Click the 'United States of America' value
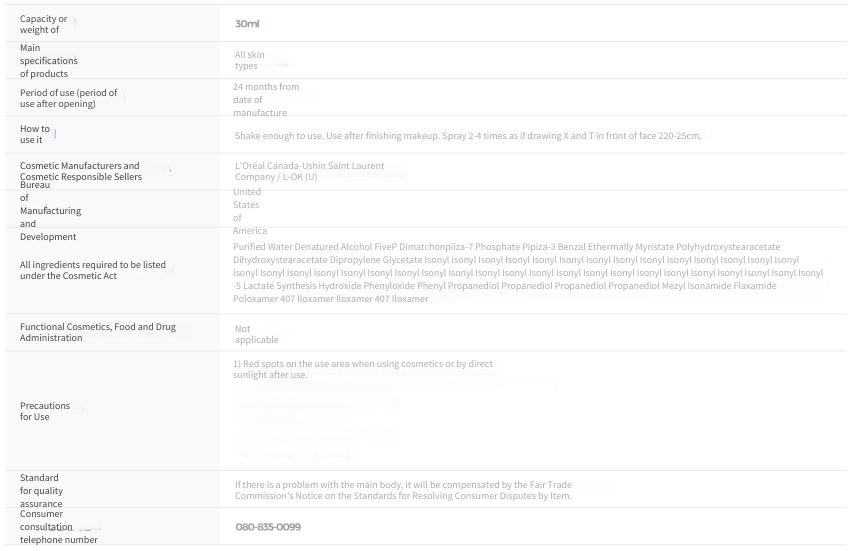860x551 pixels. pos(250,211)
